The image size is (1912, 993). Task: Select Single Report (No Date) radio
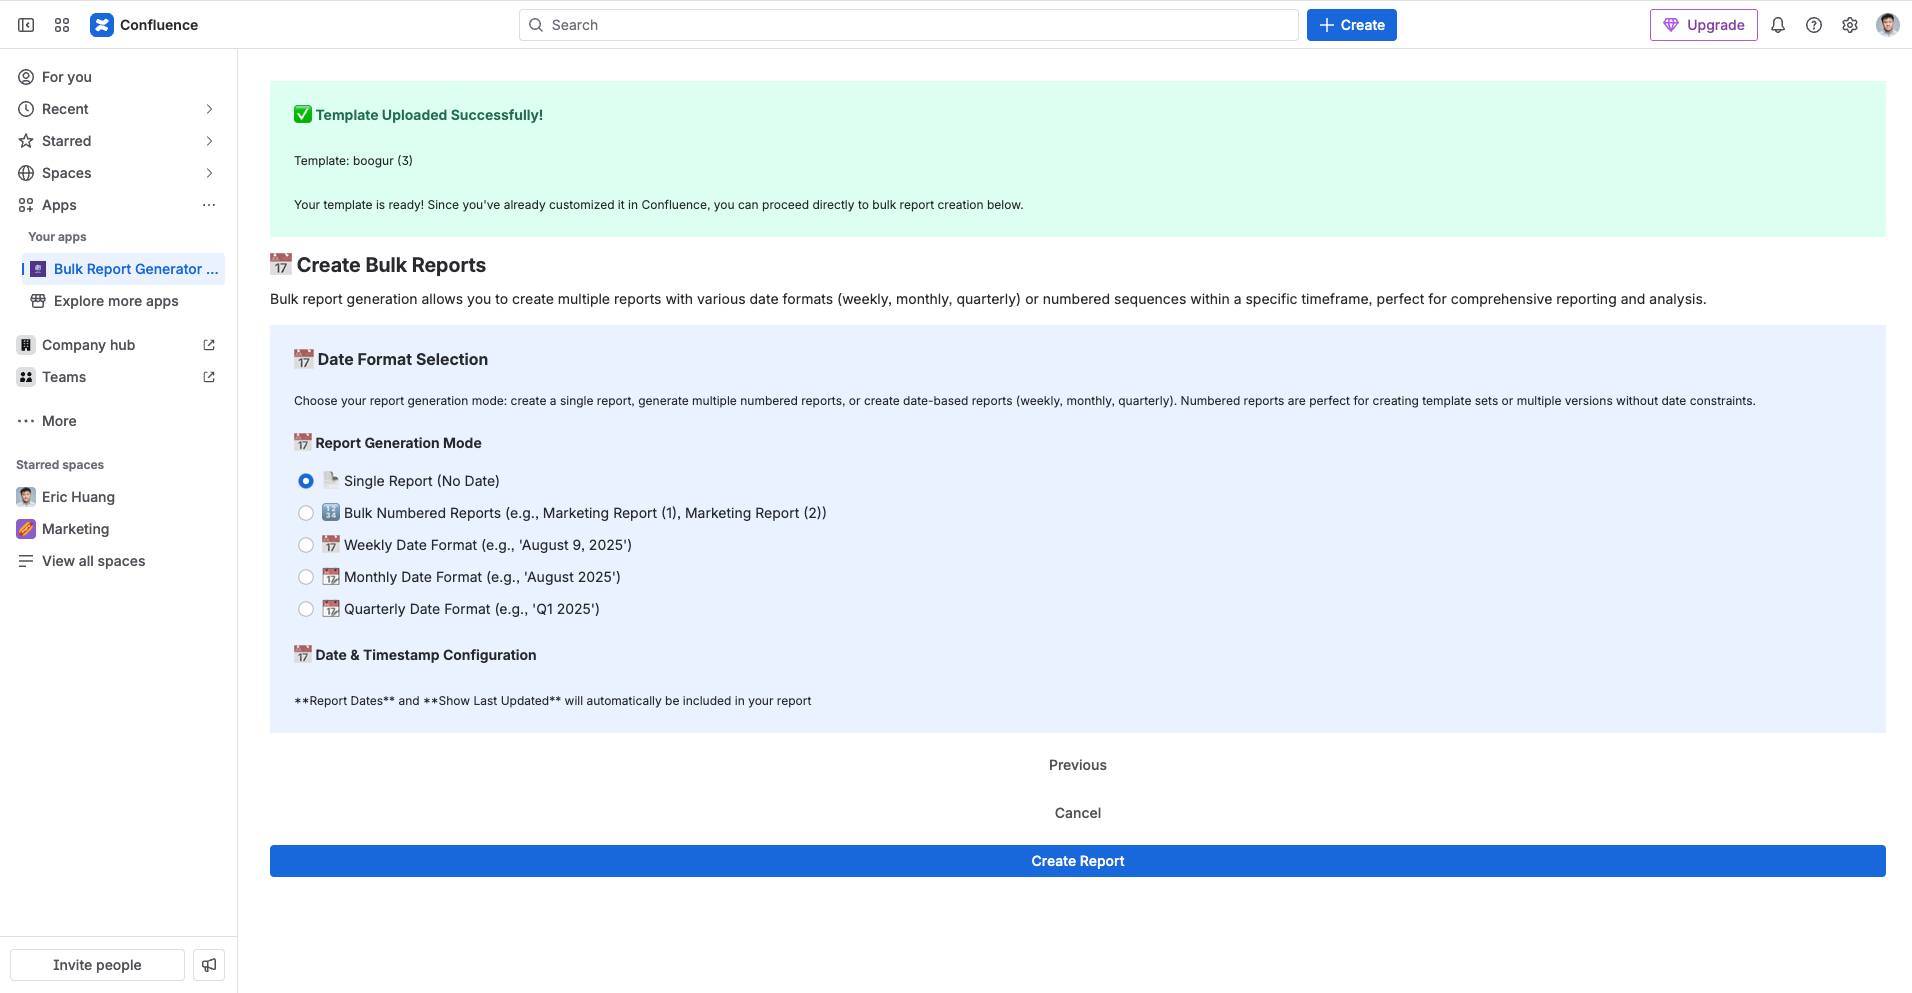coord(306,481)
